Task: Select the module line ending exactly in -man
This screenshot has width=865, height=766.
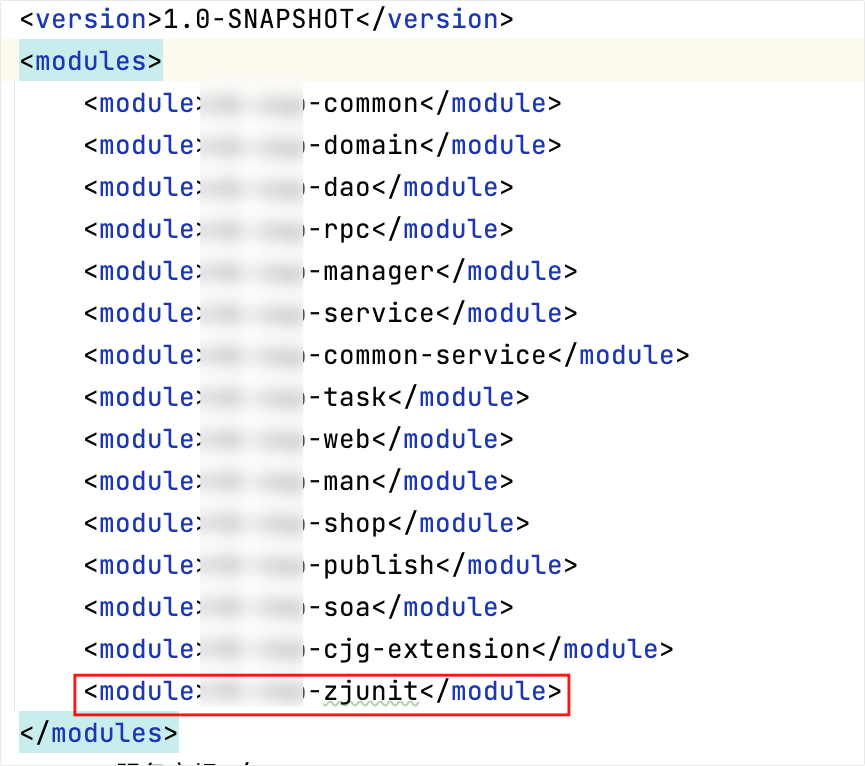Action: coord(298,481)
